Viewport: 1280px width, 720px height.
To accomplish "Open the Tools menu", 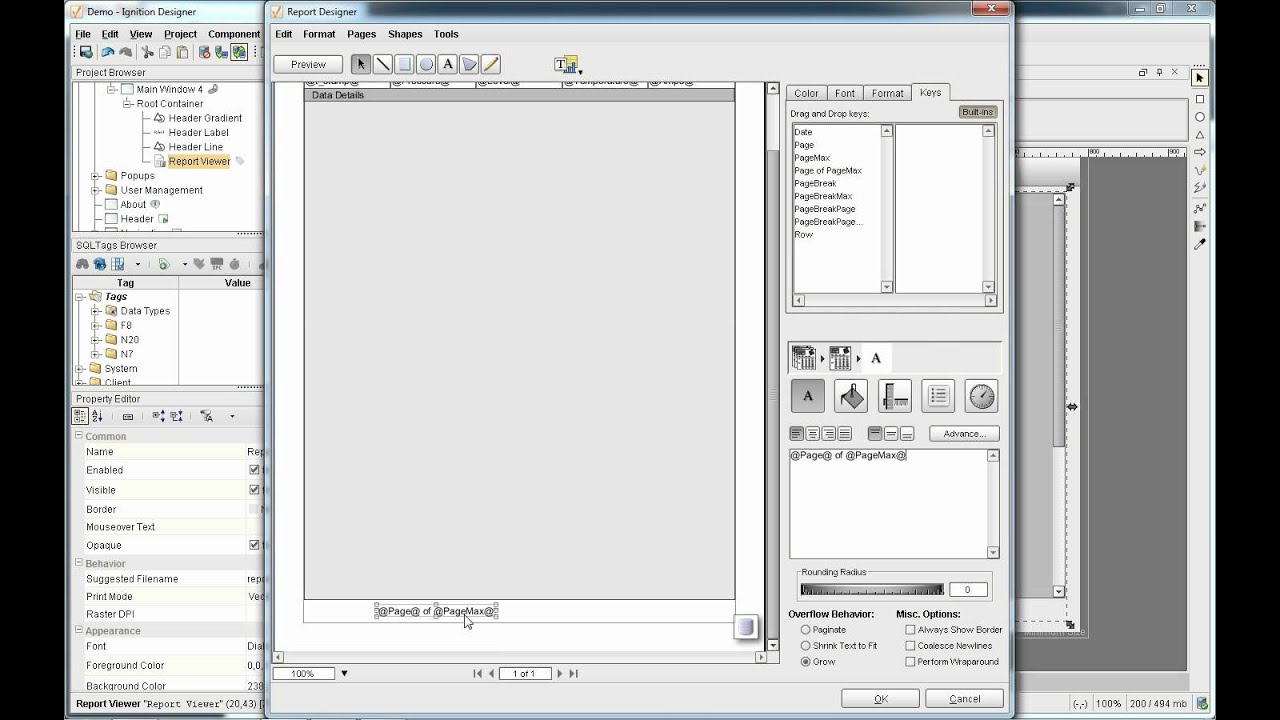I will pyautogui.click(x=446, y=34).
